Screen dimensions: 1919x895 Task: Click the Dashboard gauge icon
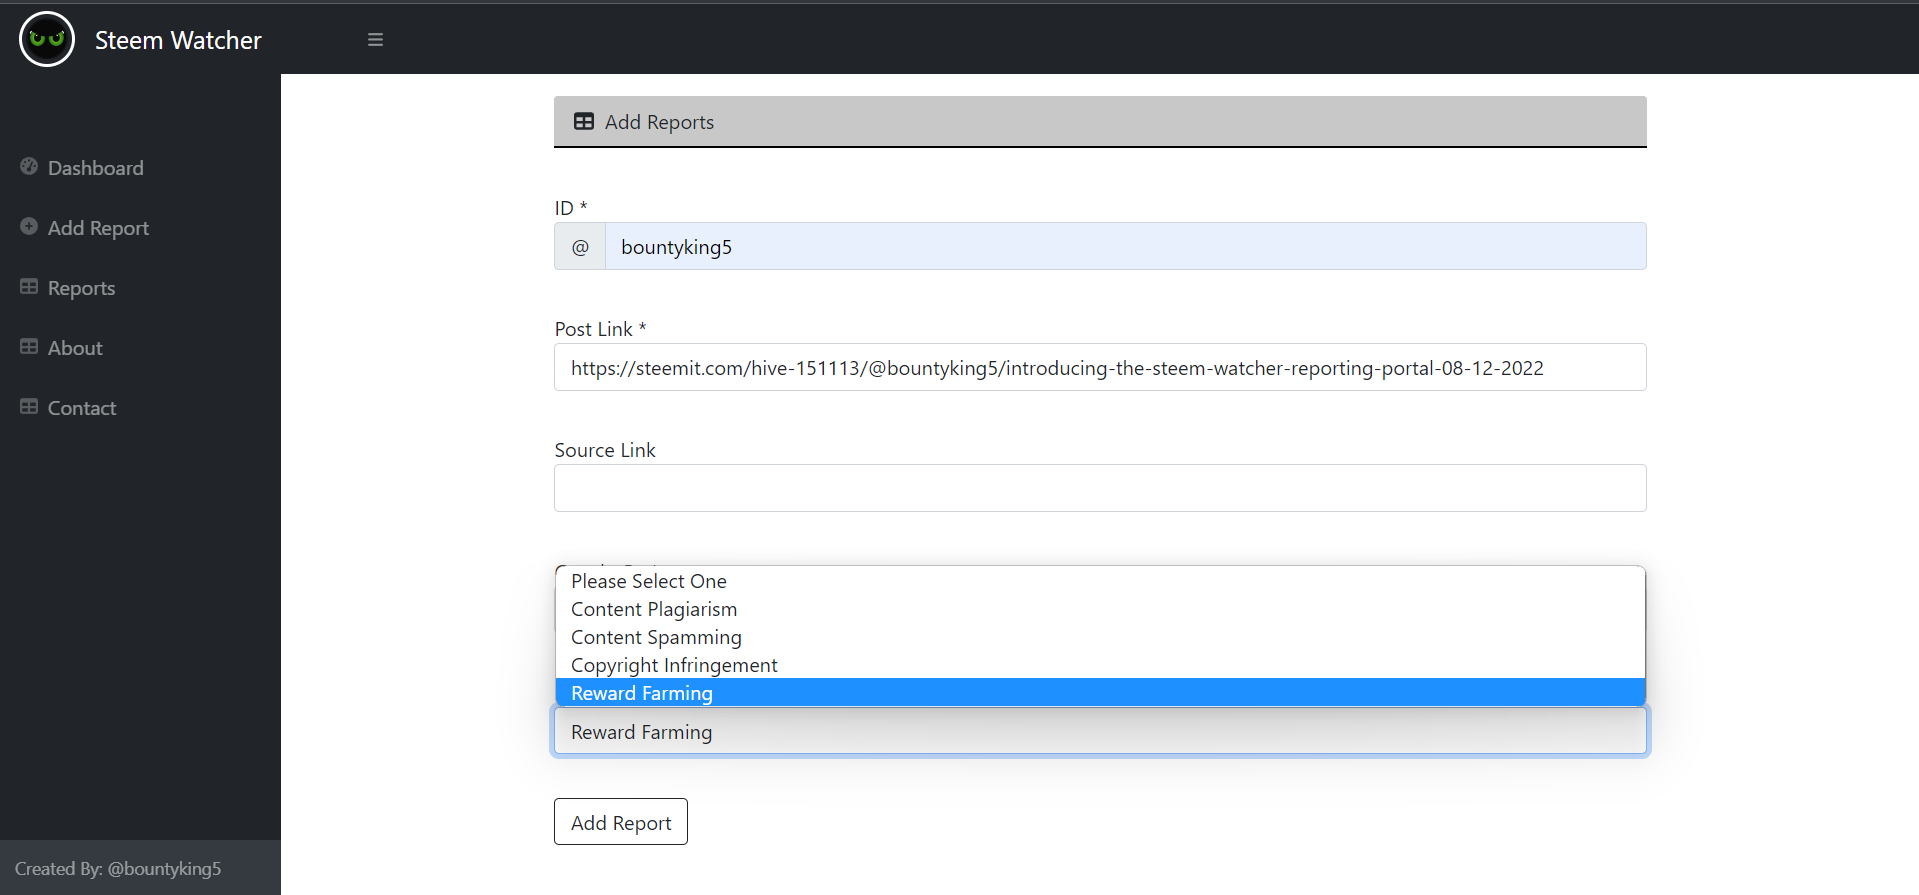[x=29, y=167]
